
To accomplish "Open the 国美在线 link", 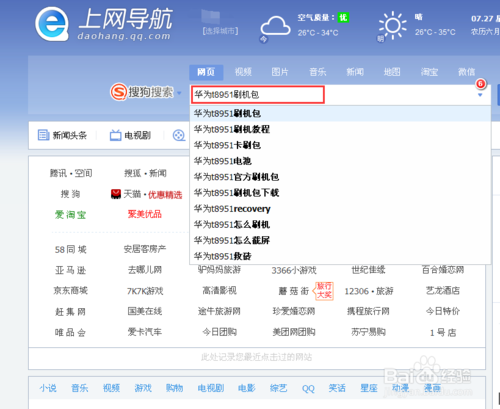I will click(x=145, y=311).
